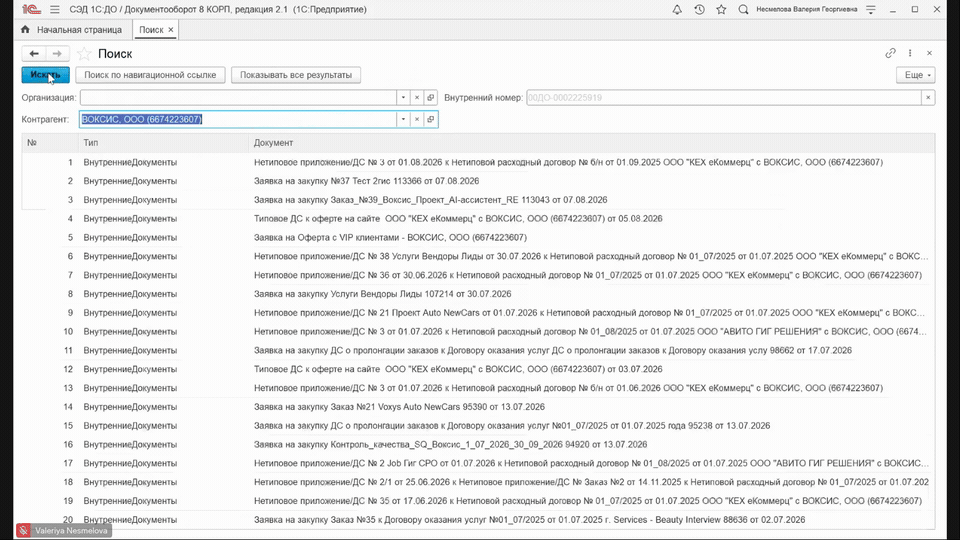The height and width of the screenshot is (540, 960).
Task: Select row 9 ДС № 21 Проект Auto NewCars
Action: coord(478,313)
